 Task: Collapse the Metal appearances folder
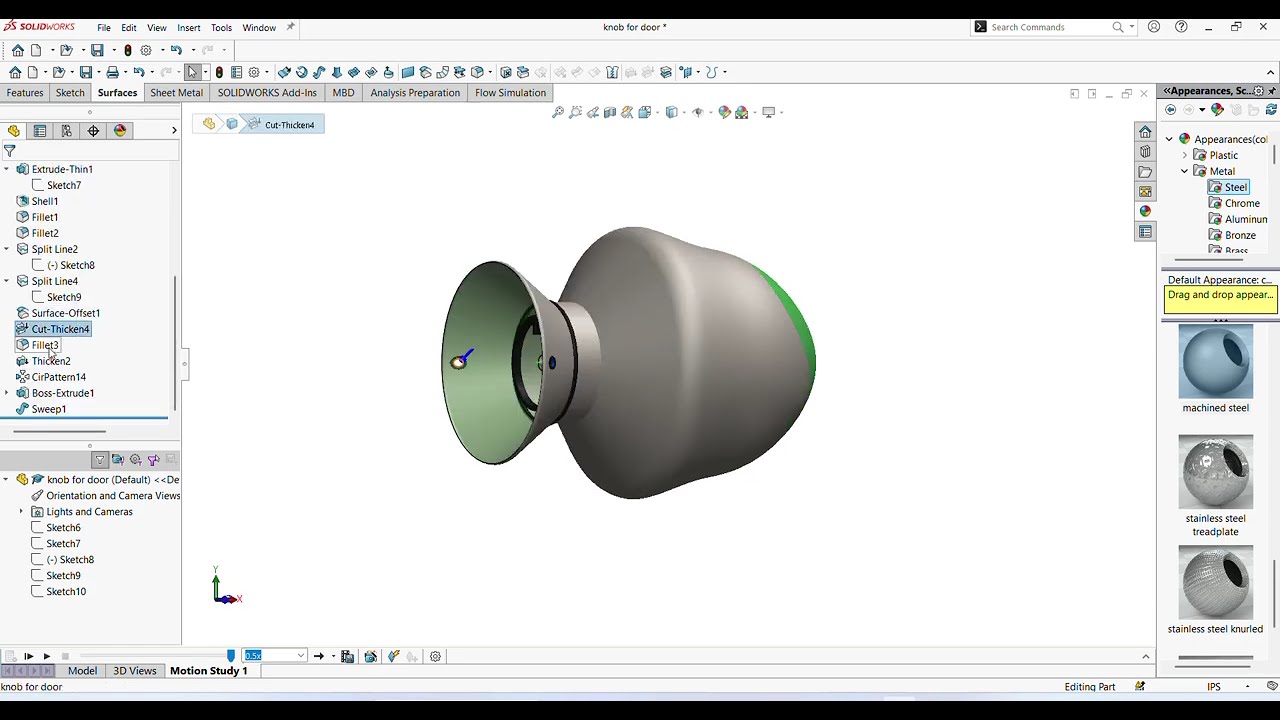coord(1185,171)
